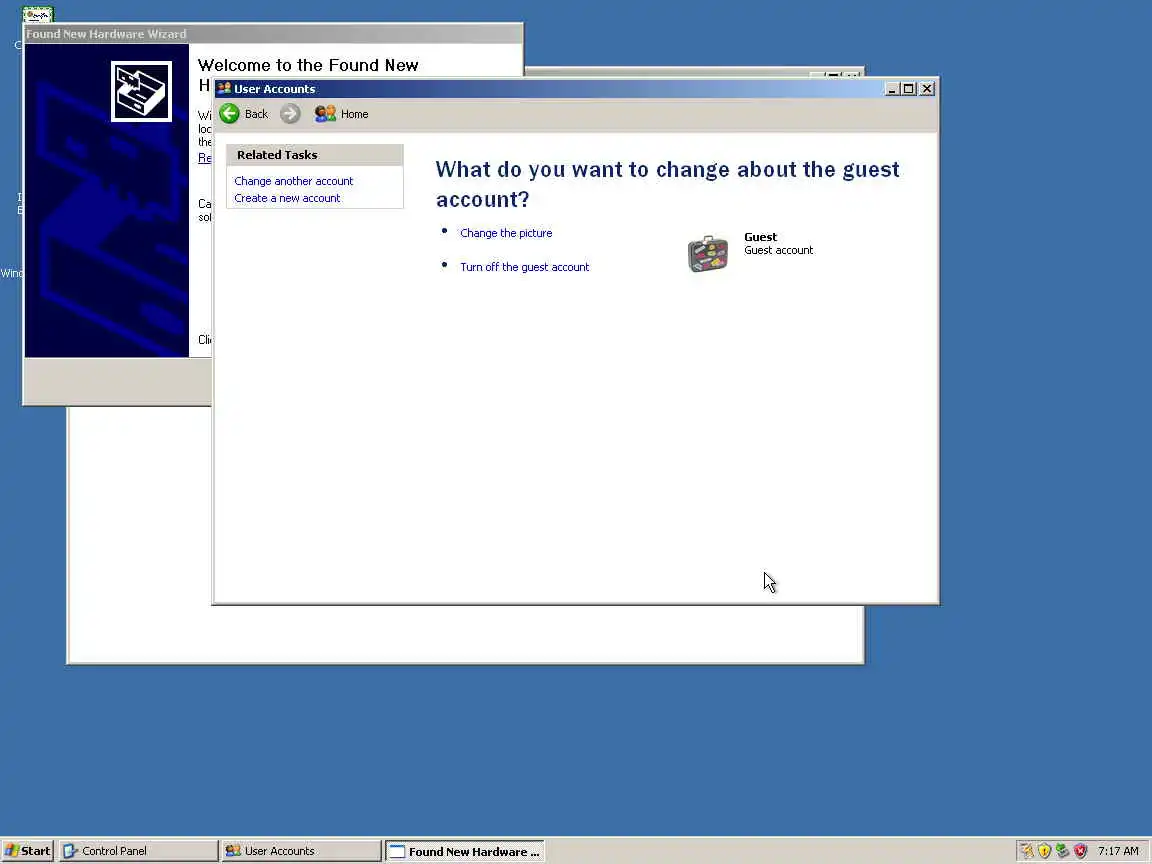Click the Control Panel taskbar icon

point(71,851)
